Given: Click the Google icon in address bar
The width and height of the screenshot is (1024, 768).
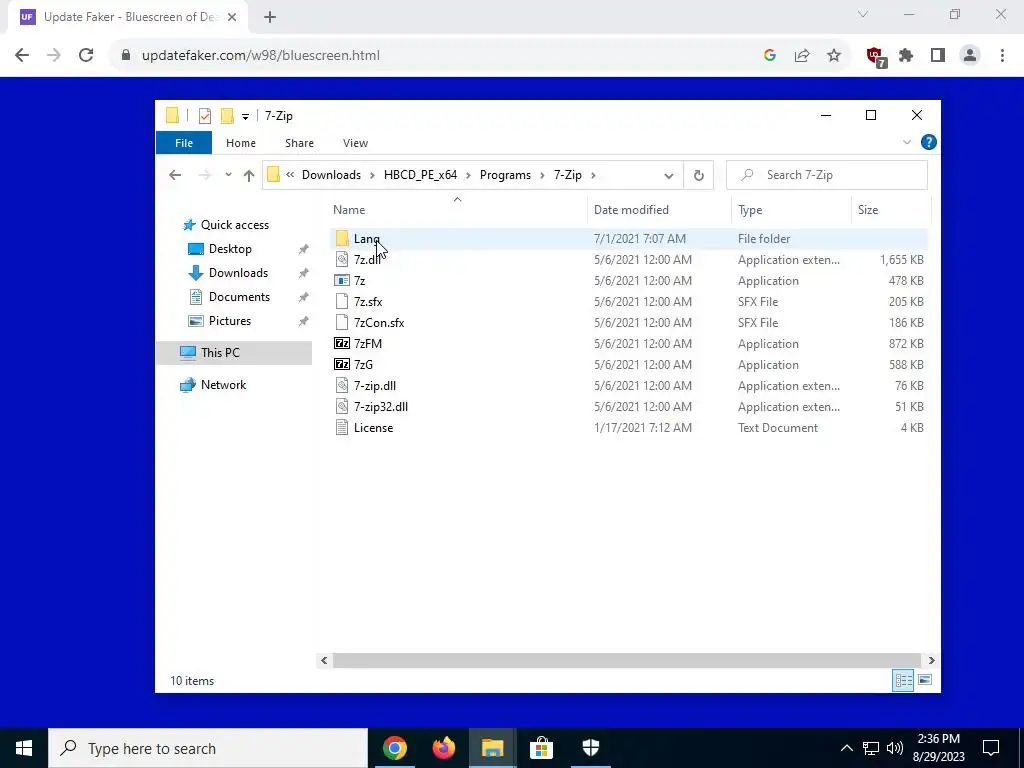Looking at the screenshot, I should [x=770, y=55].
